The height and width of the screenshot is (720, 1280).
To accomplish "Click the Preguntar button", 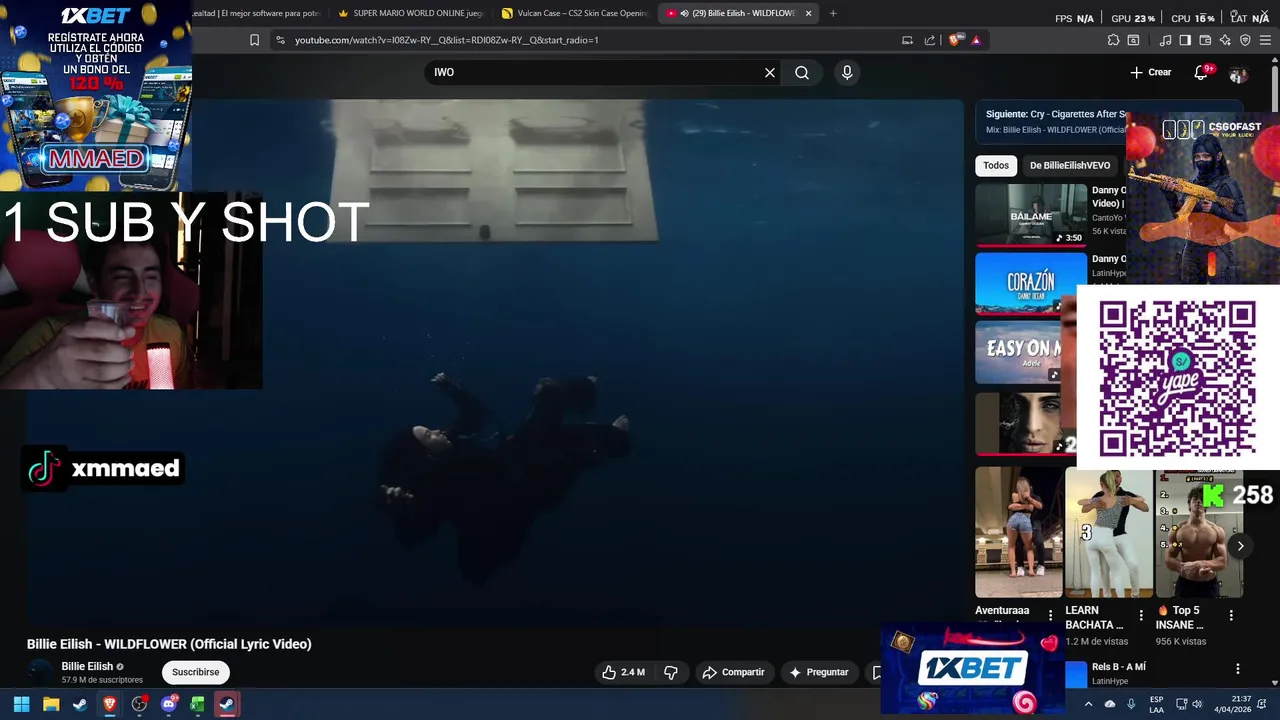I will pos(819,672).
